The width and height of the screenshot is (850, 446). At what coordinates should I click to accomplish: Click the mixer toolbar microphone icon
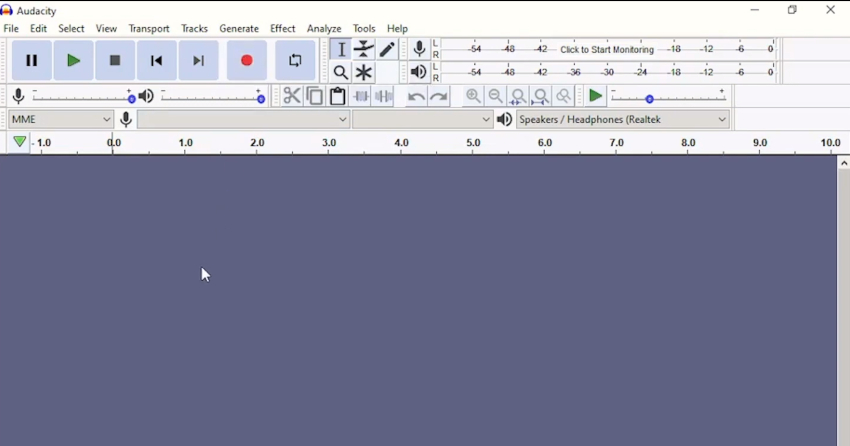[18, 96]
